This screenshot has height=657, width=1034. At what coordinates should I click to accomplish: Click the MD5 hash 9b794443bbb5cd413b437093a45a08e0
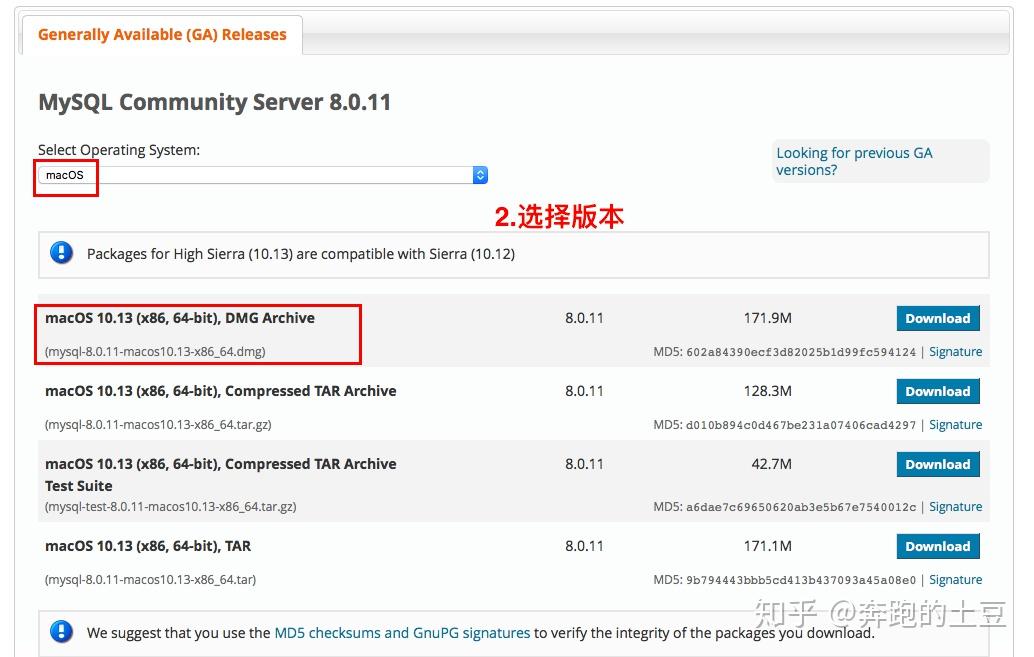(801, 580)
